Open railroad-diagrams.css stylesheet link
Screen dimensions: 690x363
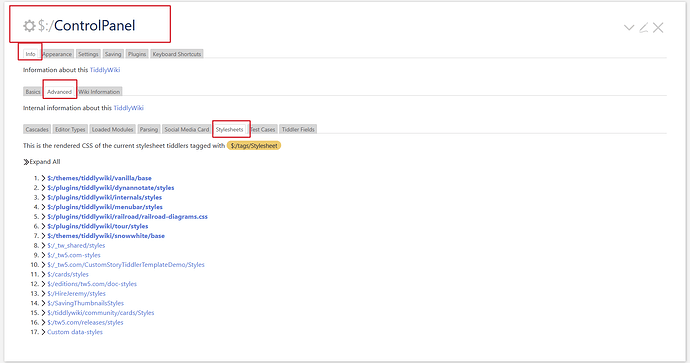click(128, 216)
